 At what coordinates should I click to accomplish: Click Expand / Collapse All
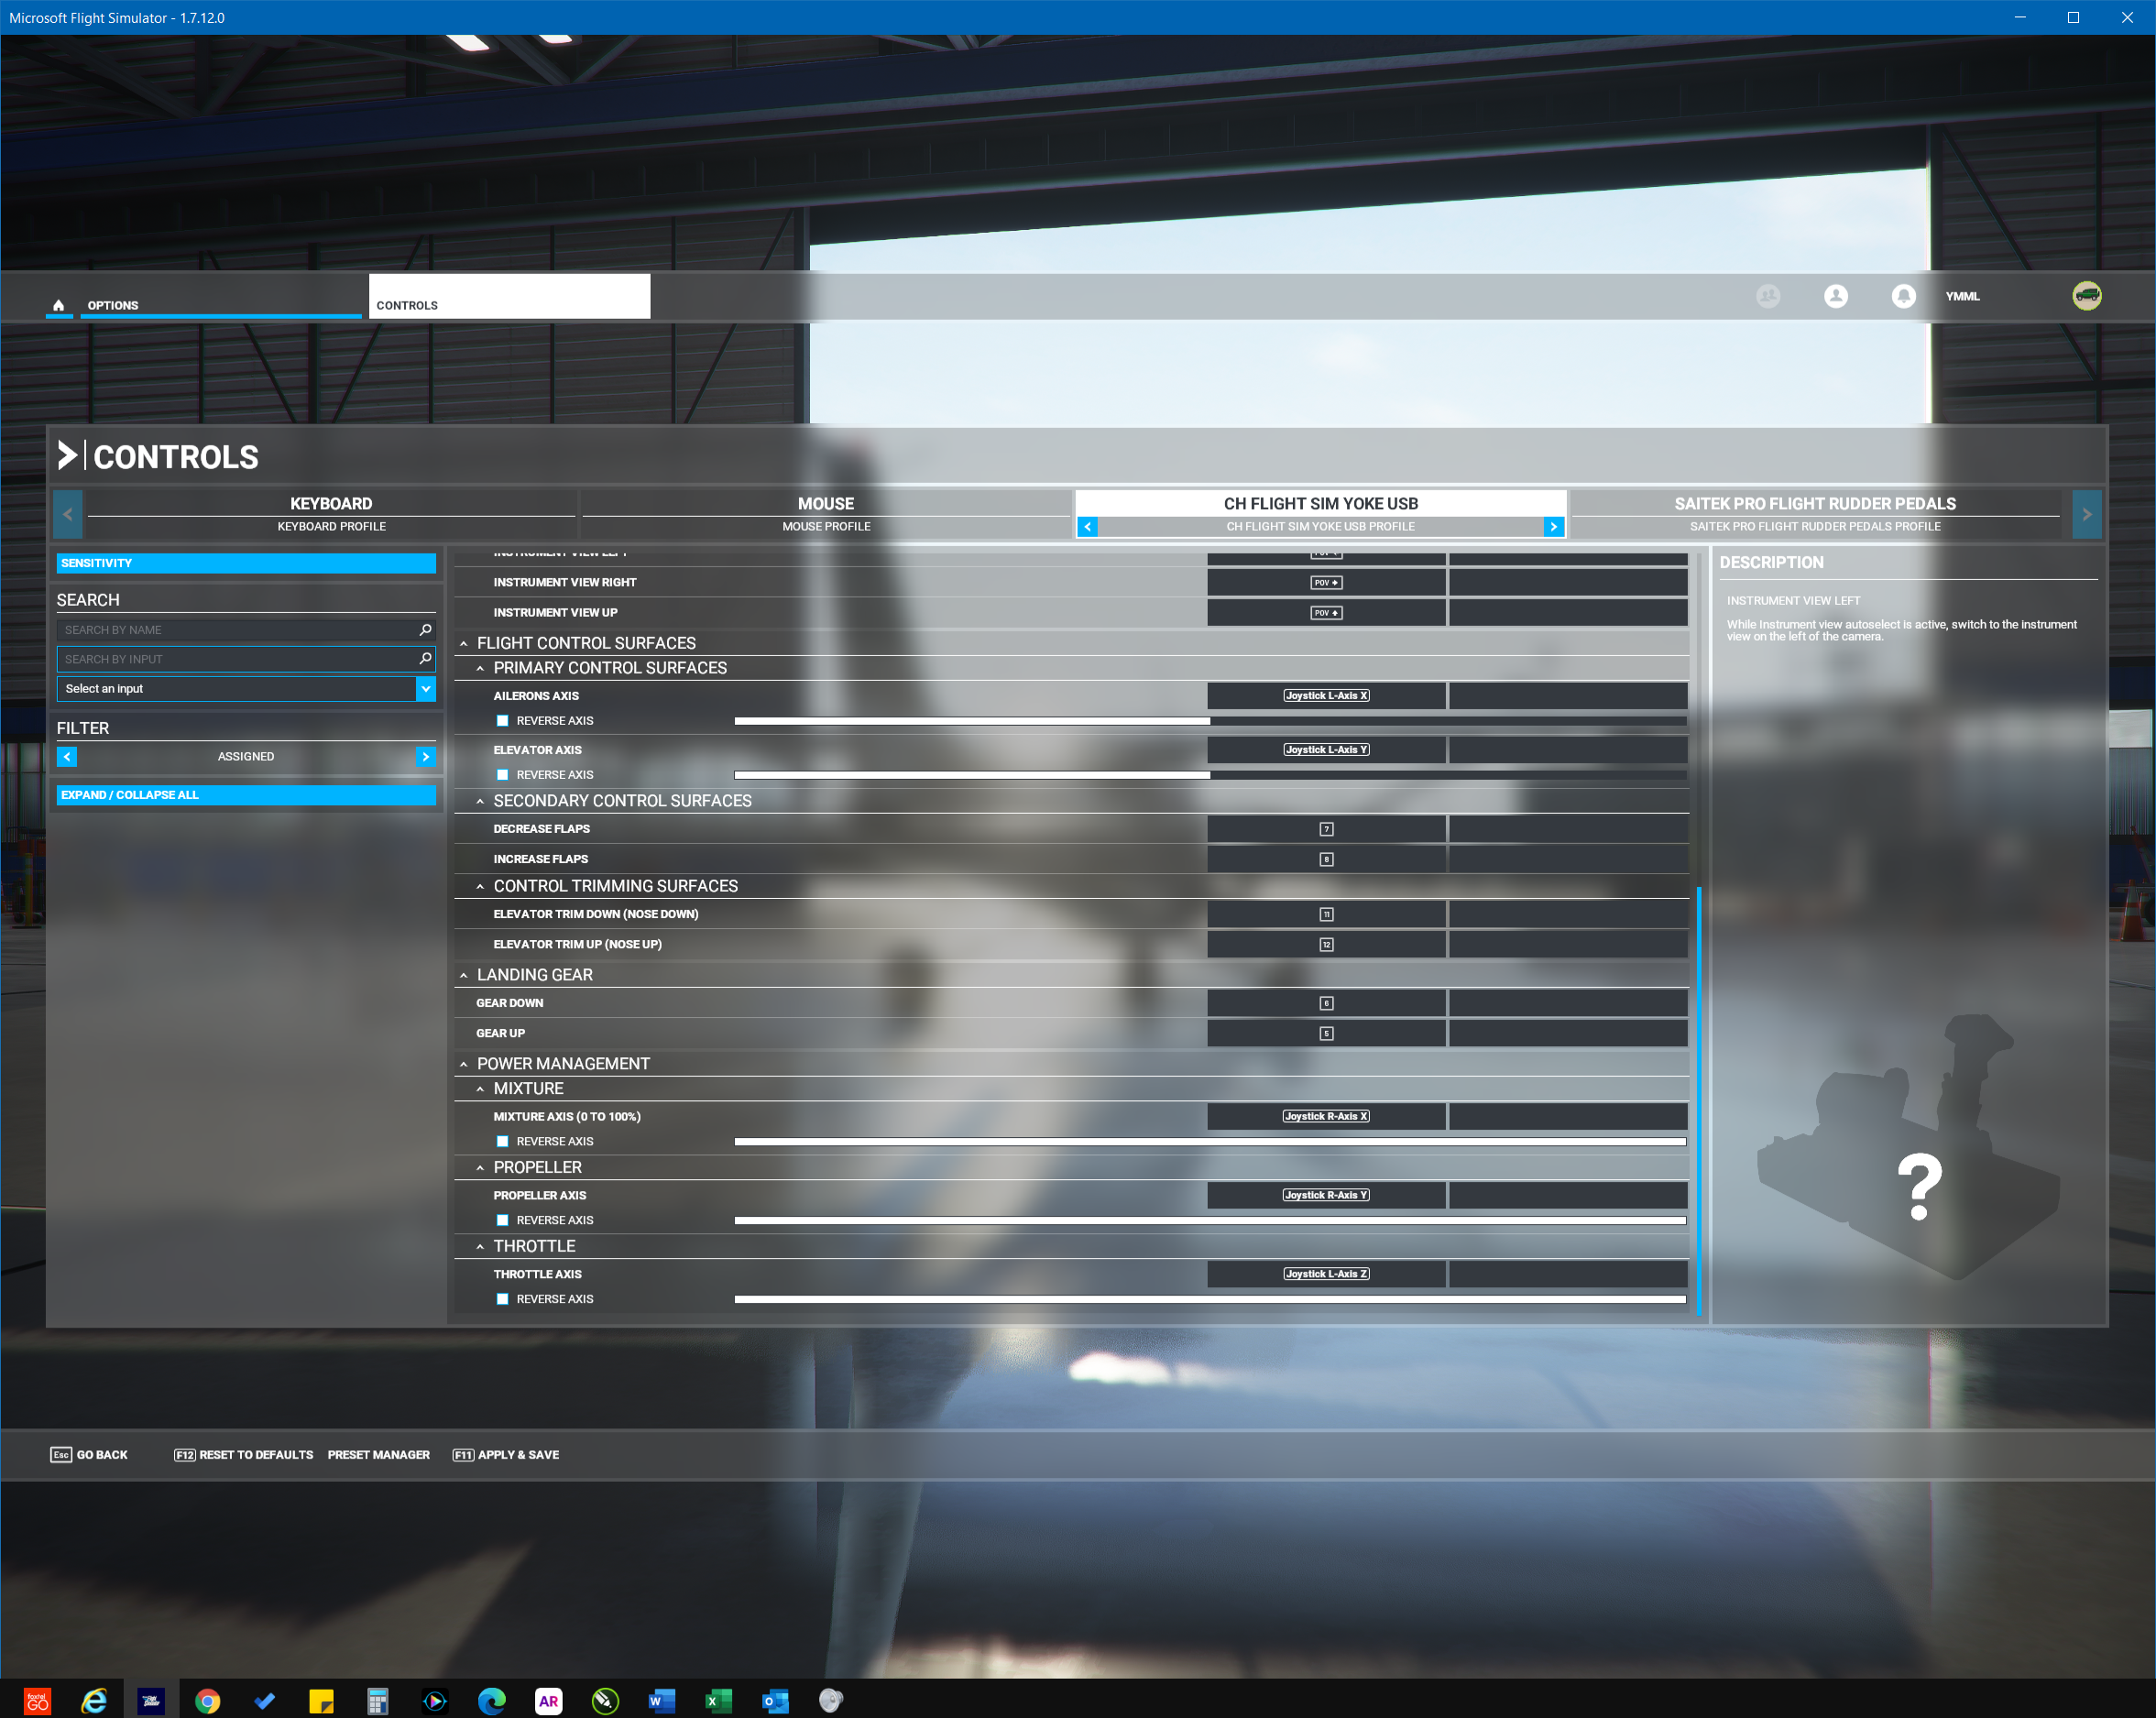(246, 795)
